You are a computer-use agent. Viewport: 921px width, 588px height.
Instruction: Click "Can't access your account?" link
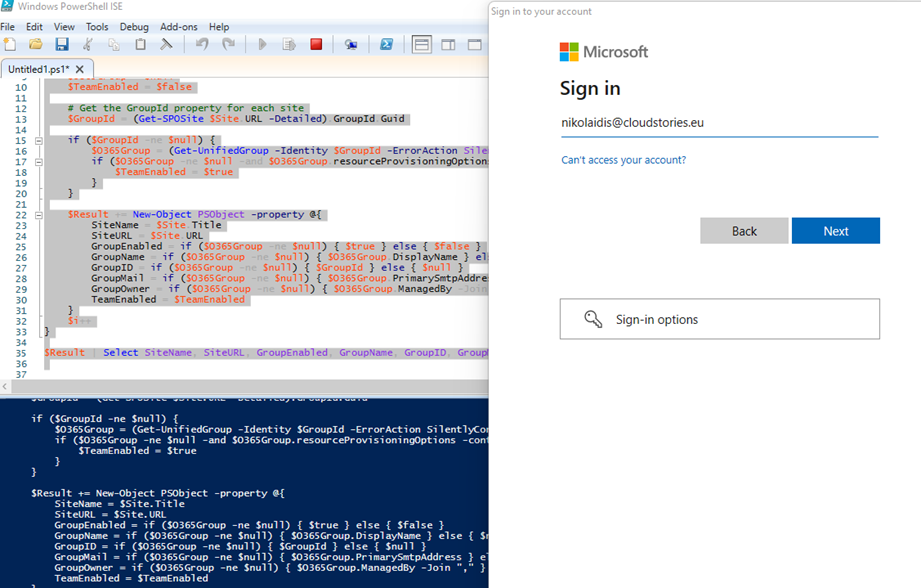click(x=623, y=160)
